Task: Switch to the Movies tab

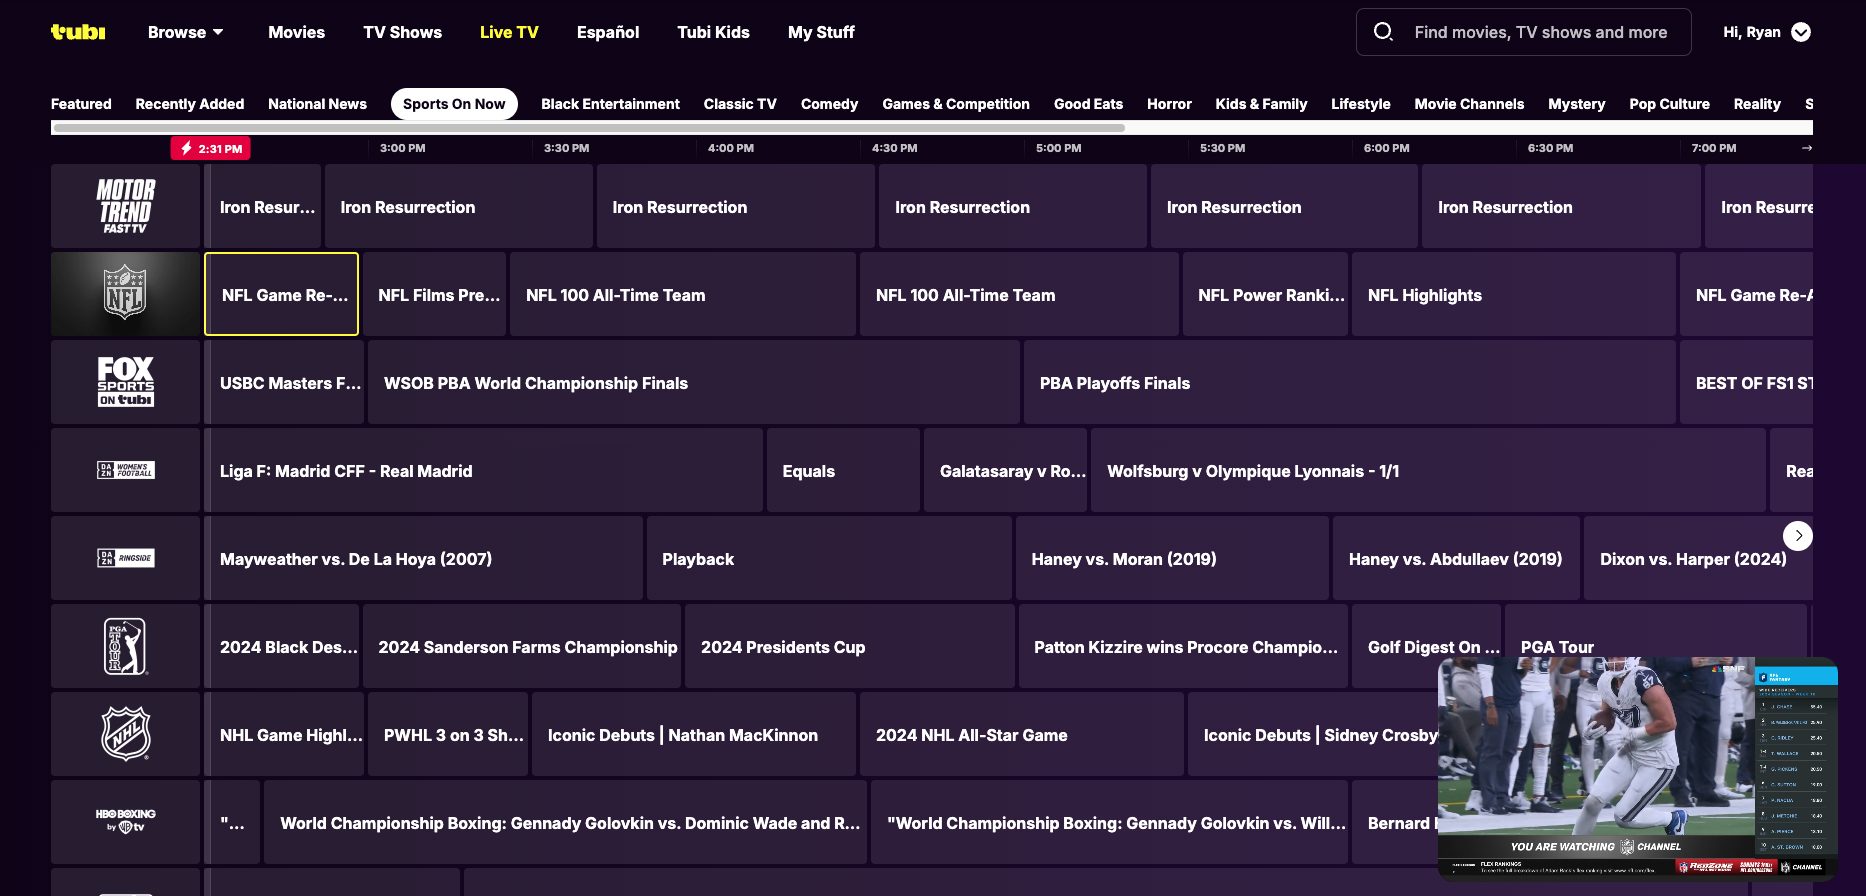Action: [296, 32]
